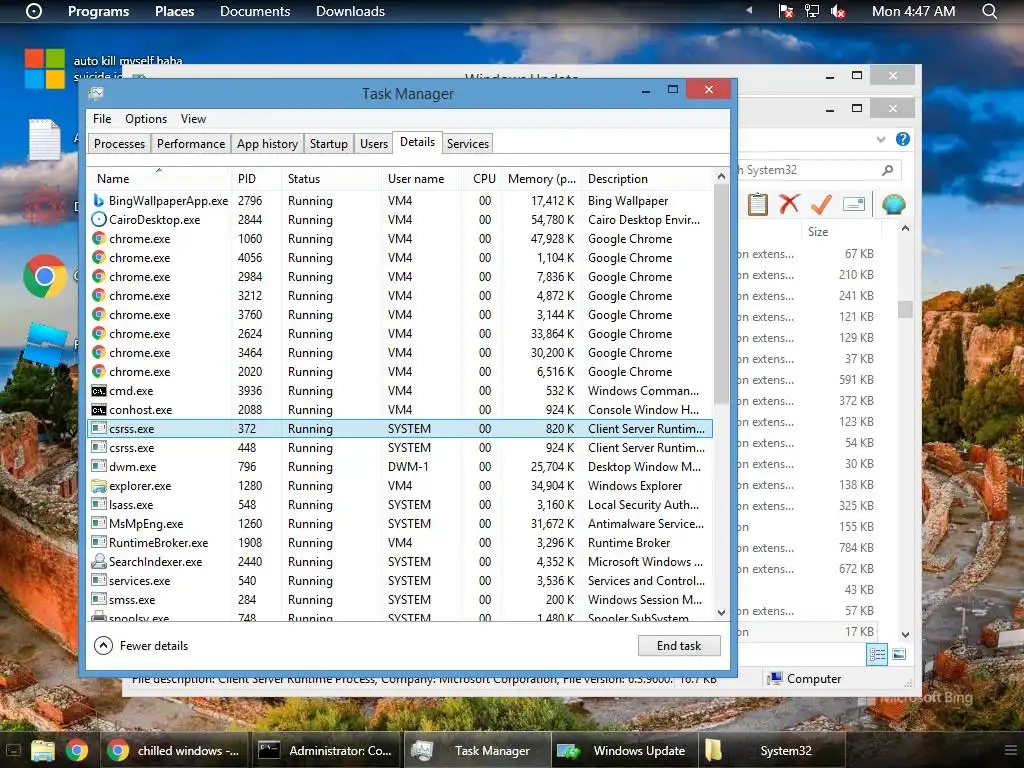Switch to large icons view in System32

point(899,654)
